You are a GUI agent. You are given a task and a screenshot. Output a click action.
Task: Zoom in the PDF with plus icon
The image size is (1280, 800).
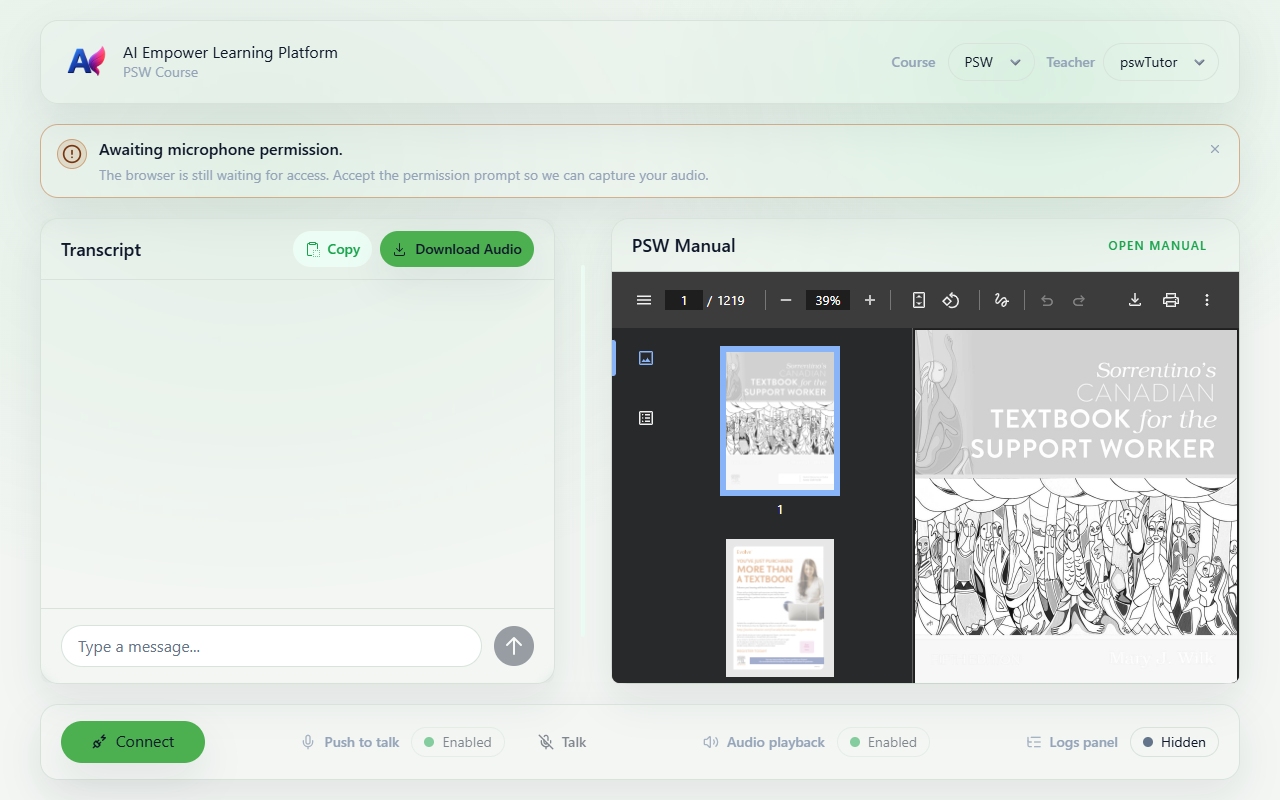870,300
